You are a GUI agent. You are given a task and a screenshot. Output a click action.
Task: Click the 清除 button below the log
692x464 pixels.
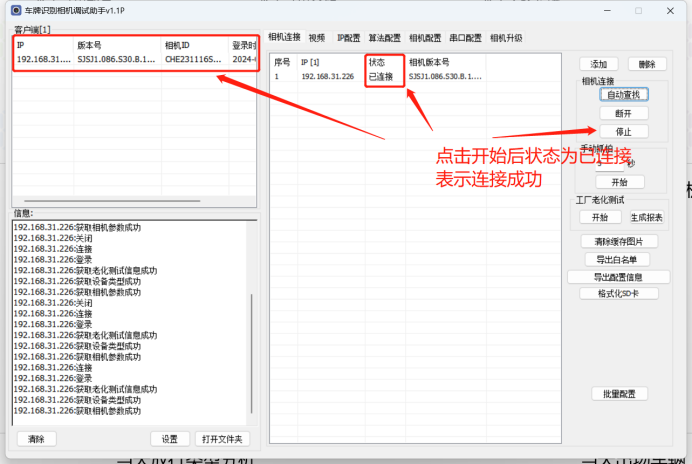[x=36, y=439]
